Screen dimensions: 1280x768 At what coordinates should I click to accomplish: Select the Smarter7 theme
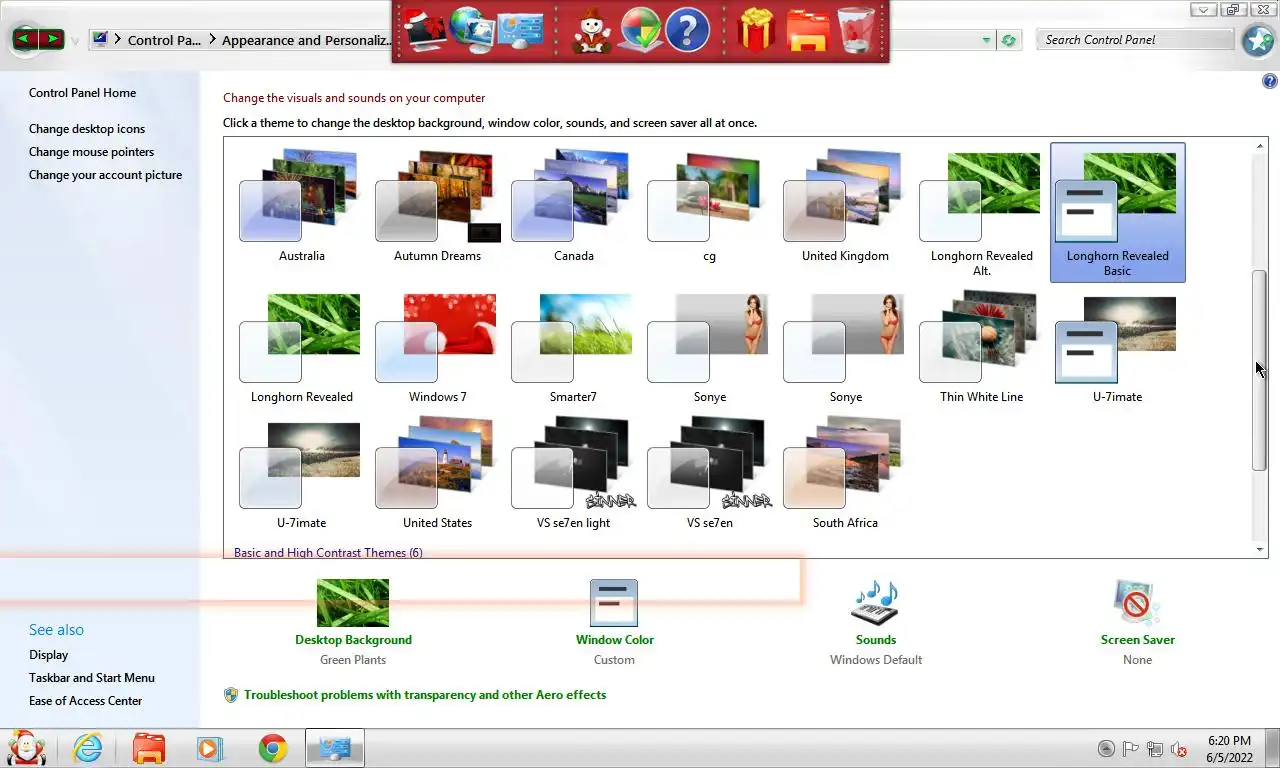573,348
